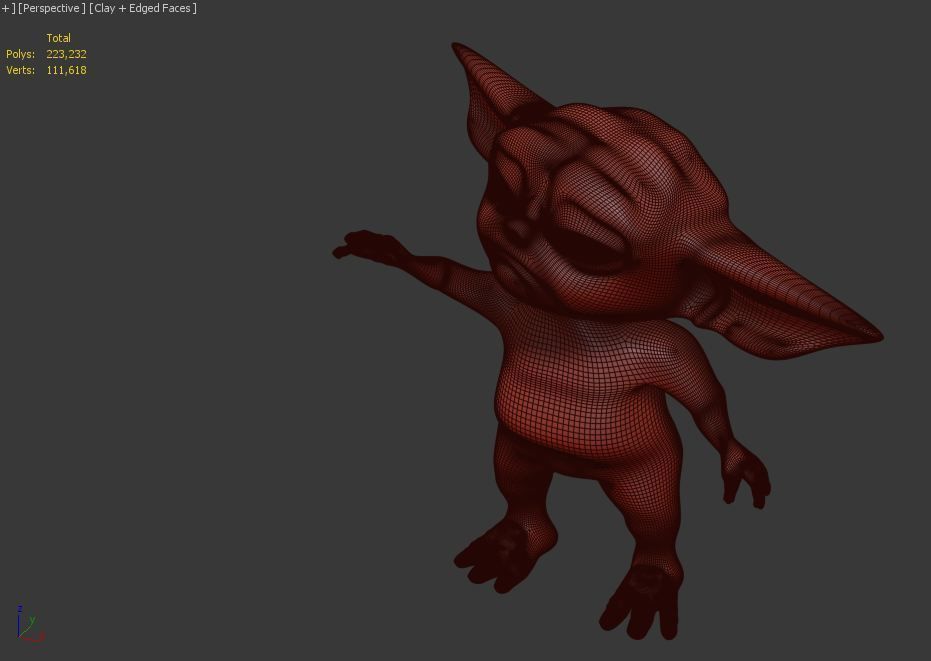Image resolution: width=931 pixels, height=661 pixels.
Task: Open the [Clay + Edged Faces] shading menu
Action: point(142,8)
